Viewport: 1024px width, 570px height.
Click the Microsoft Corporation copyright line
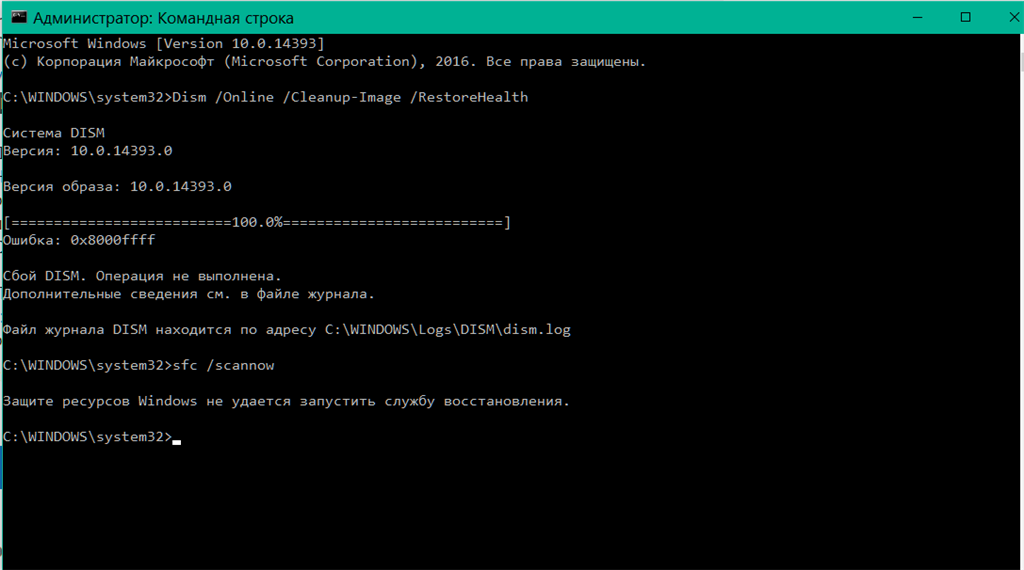coord(325,62)
